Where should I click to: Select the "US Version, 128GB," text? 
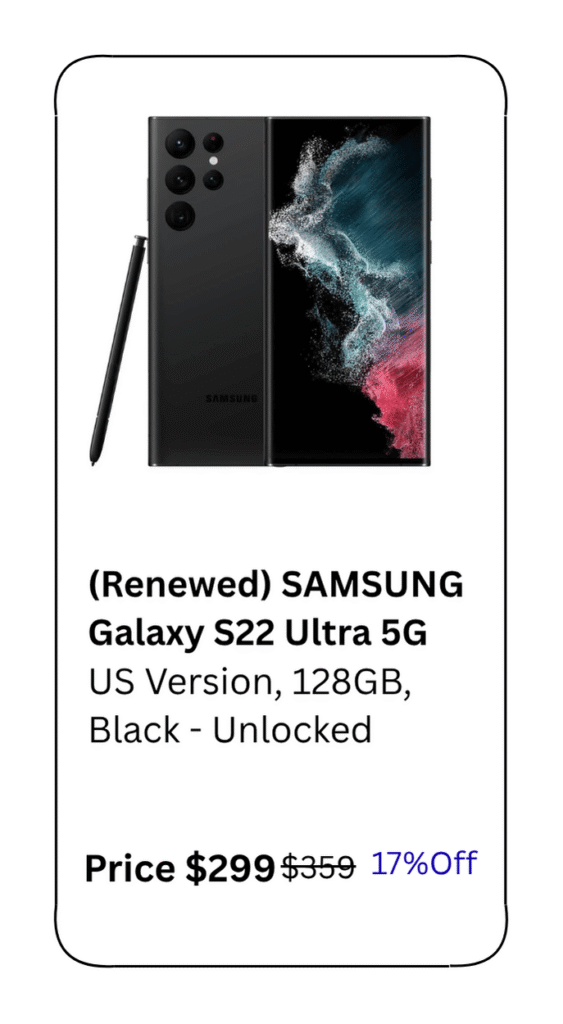pyautogui.click(x=249, y=682)
